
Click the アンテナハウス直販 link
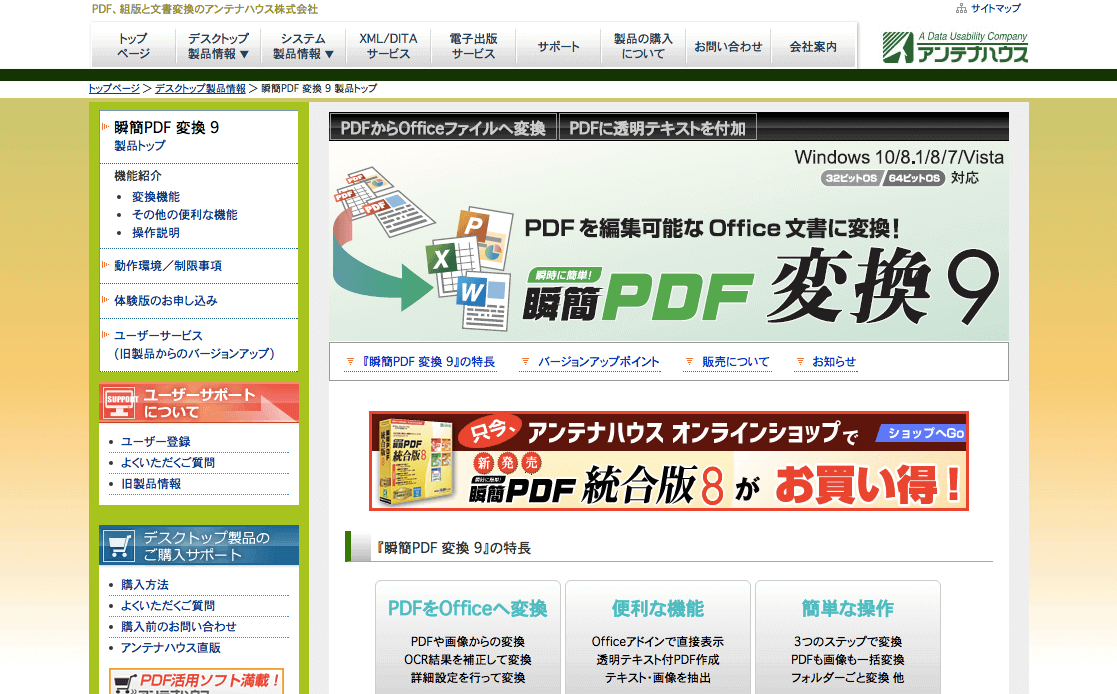point(170,648)
